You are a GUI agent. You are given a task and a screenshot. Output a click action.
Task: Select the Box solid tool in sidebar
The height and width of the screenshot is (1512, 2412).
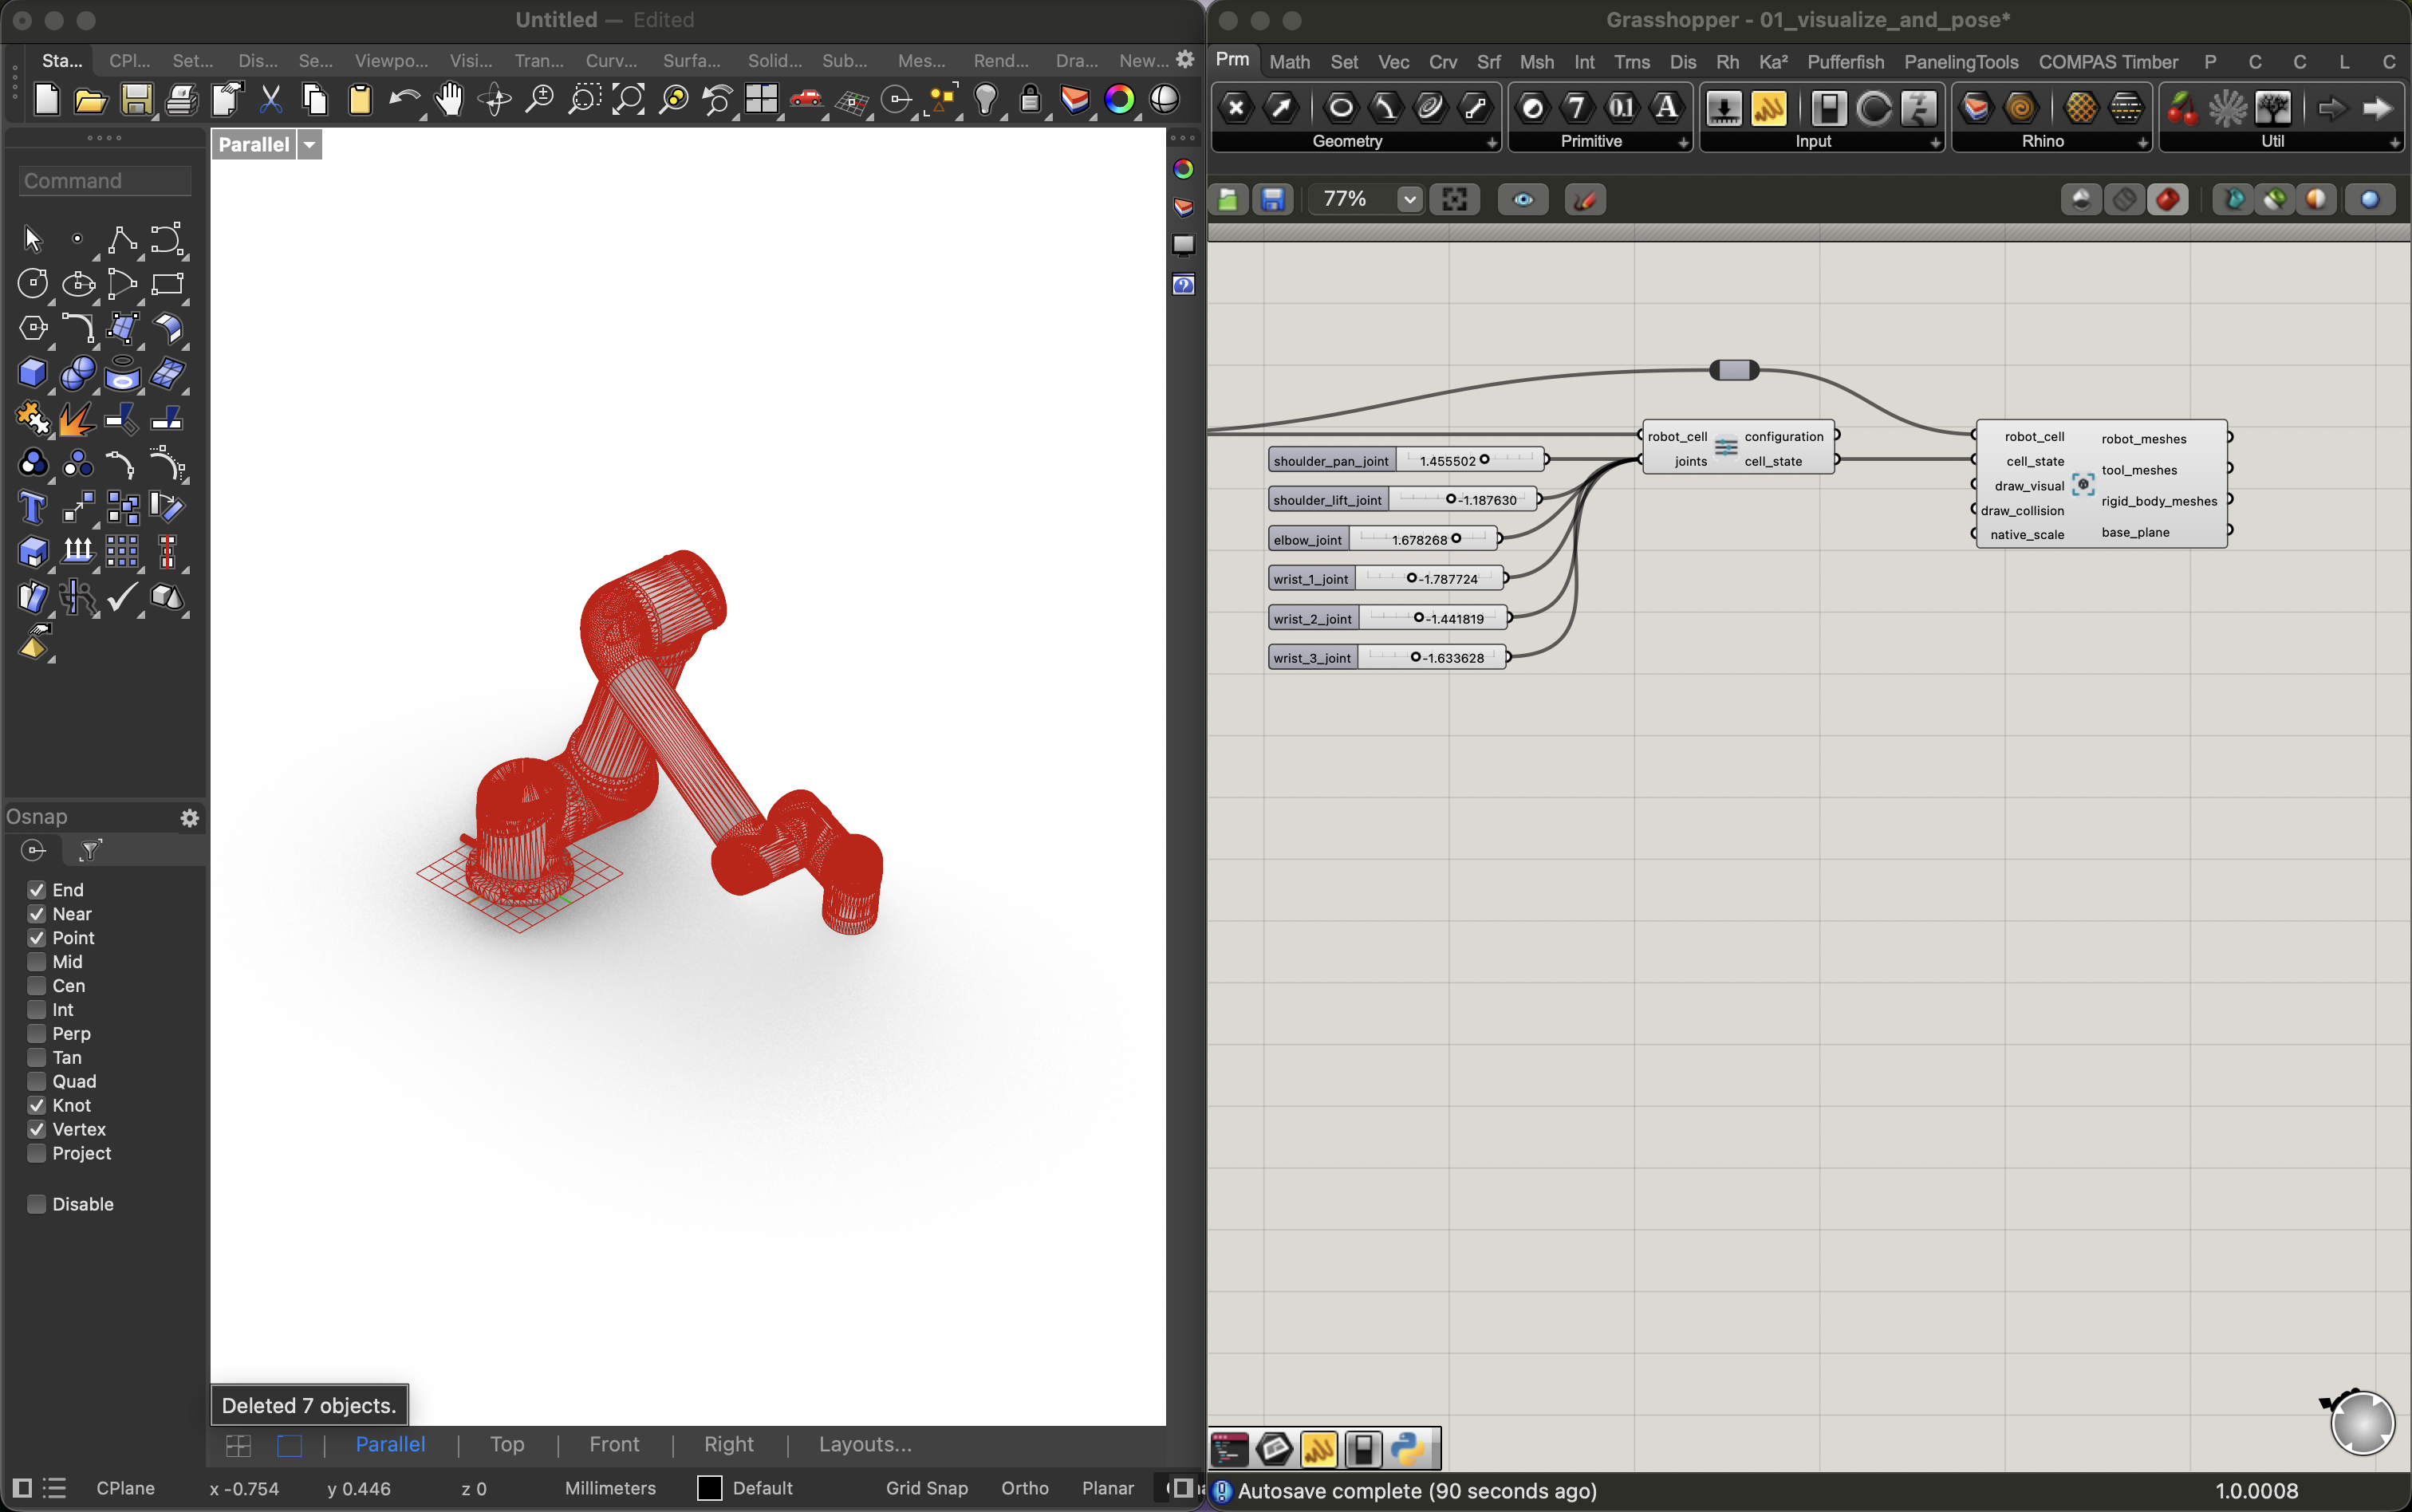tap(33, 373)
